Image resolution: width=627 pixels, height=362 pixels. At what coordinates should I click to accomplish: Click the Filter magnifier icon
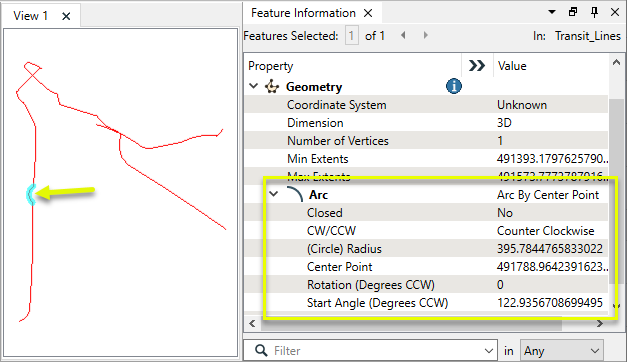261,350
